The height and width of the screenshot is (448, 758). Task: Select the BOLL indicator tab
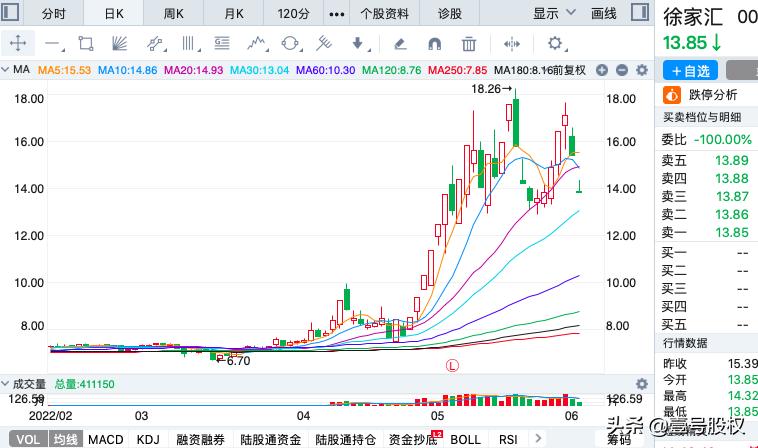(465, 439)
